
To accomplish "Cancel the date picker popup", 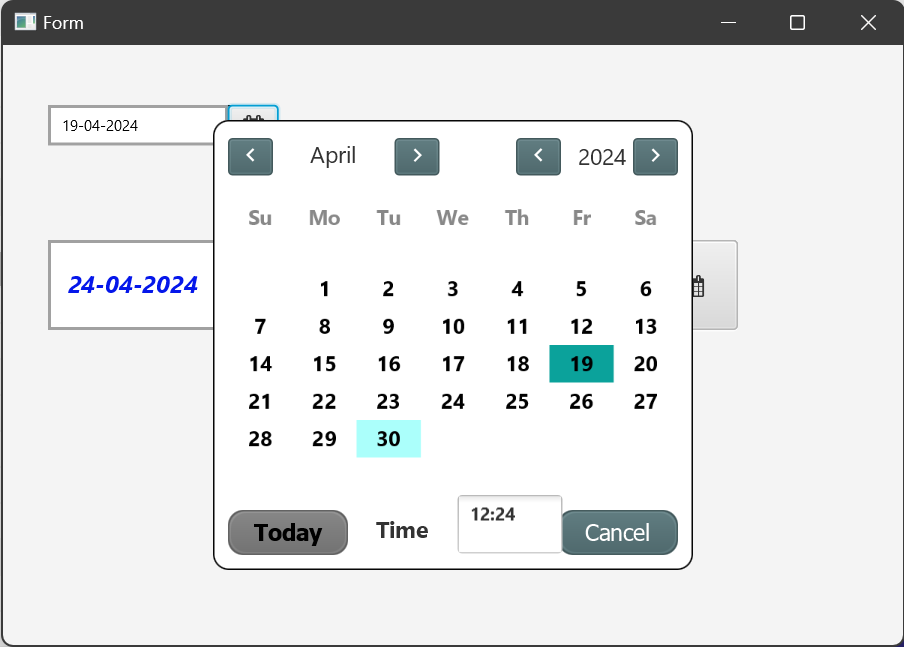I will tap(618, 532).
